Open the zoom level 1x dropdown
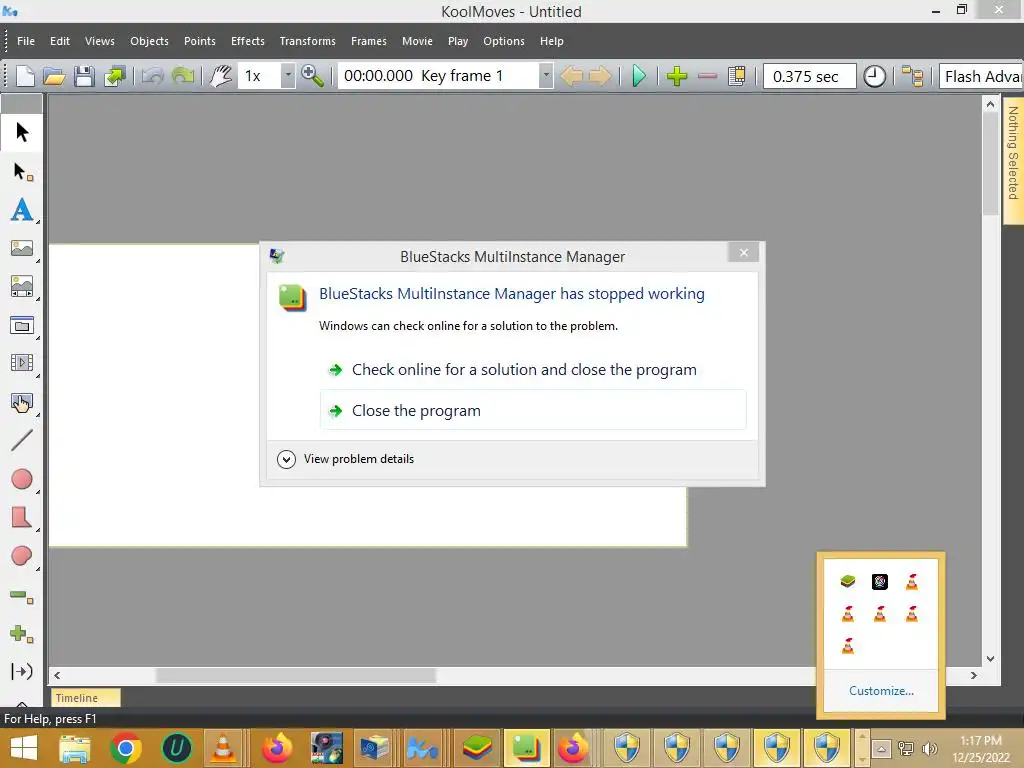1024x768 pixels. 288,76
